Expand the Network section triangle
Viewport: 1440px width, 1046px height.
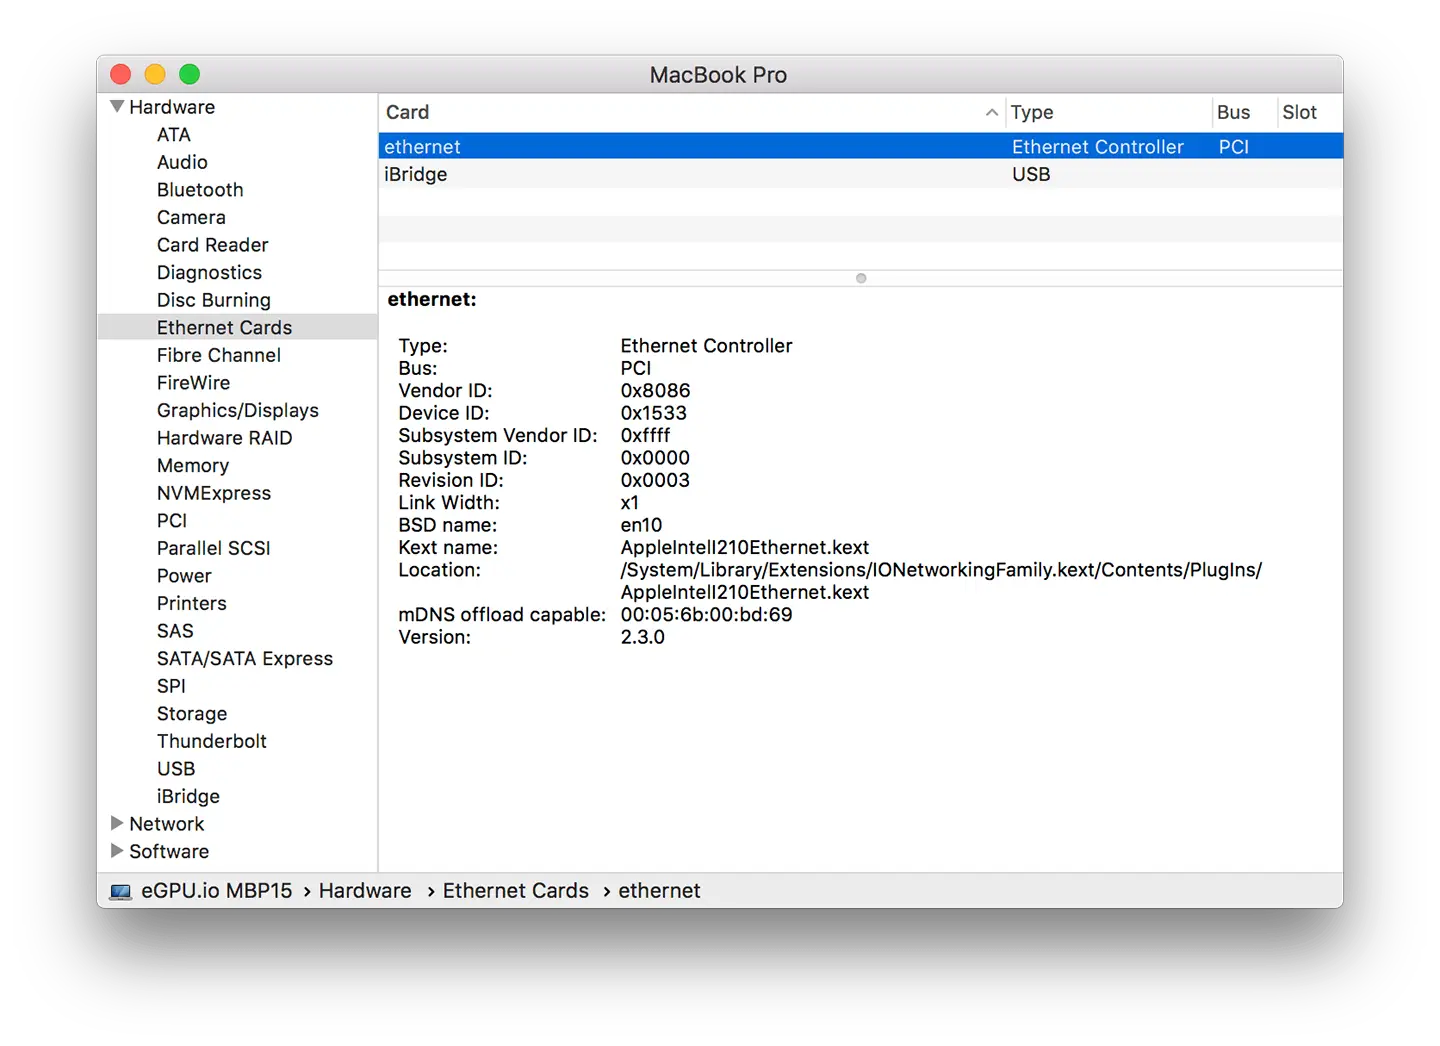click(x=117, y=823)
